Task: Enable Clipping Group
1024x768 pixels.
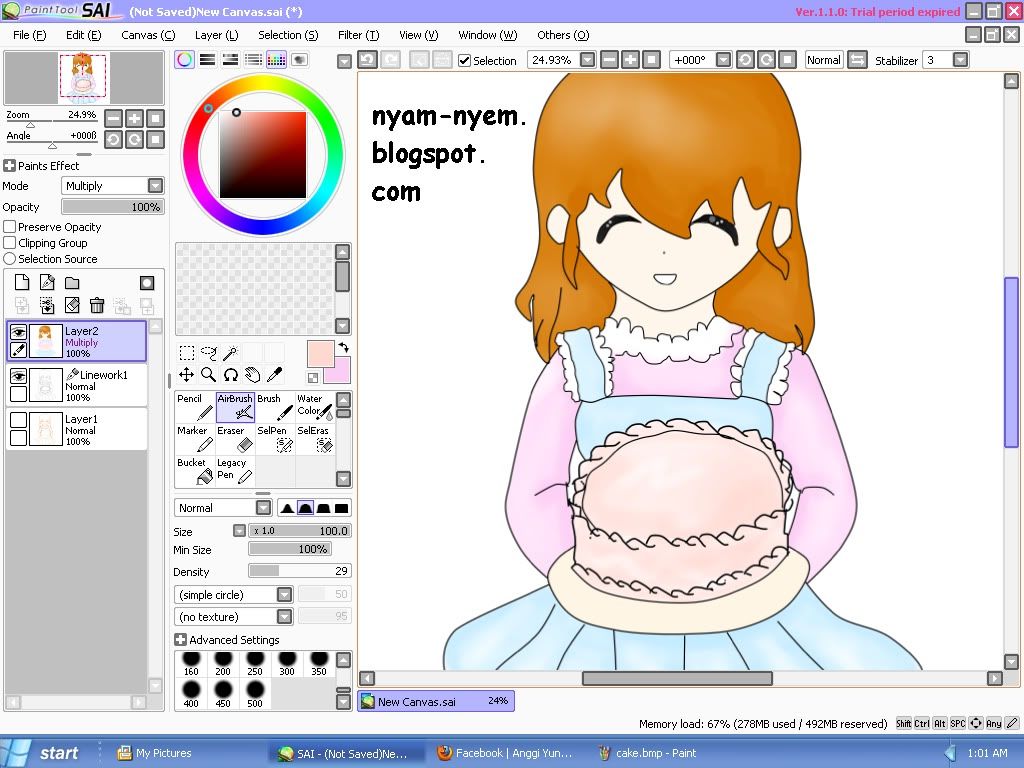Action: 10,243
